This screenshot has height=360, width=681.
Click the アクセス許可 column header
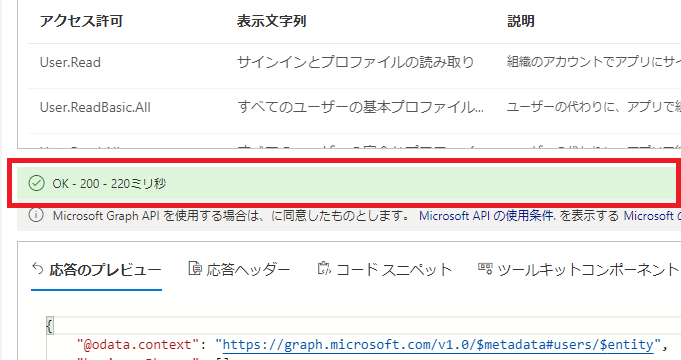pos(81,21)
